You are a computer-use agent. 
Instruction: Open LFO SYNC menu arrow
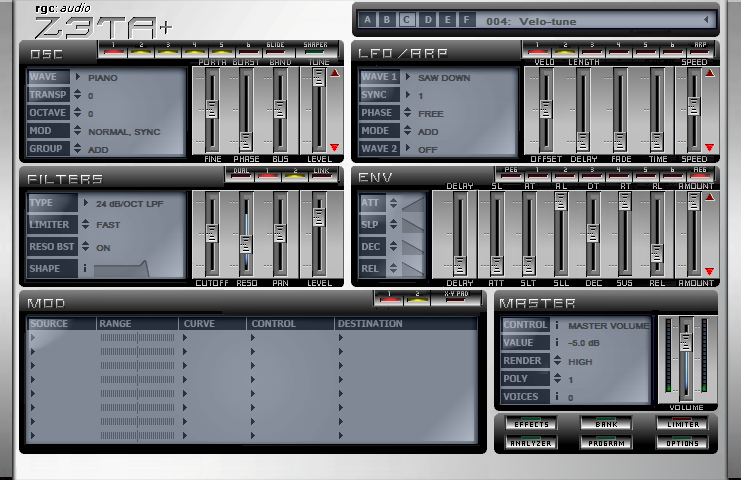[408, 94]
